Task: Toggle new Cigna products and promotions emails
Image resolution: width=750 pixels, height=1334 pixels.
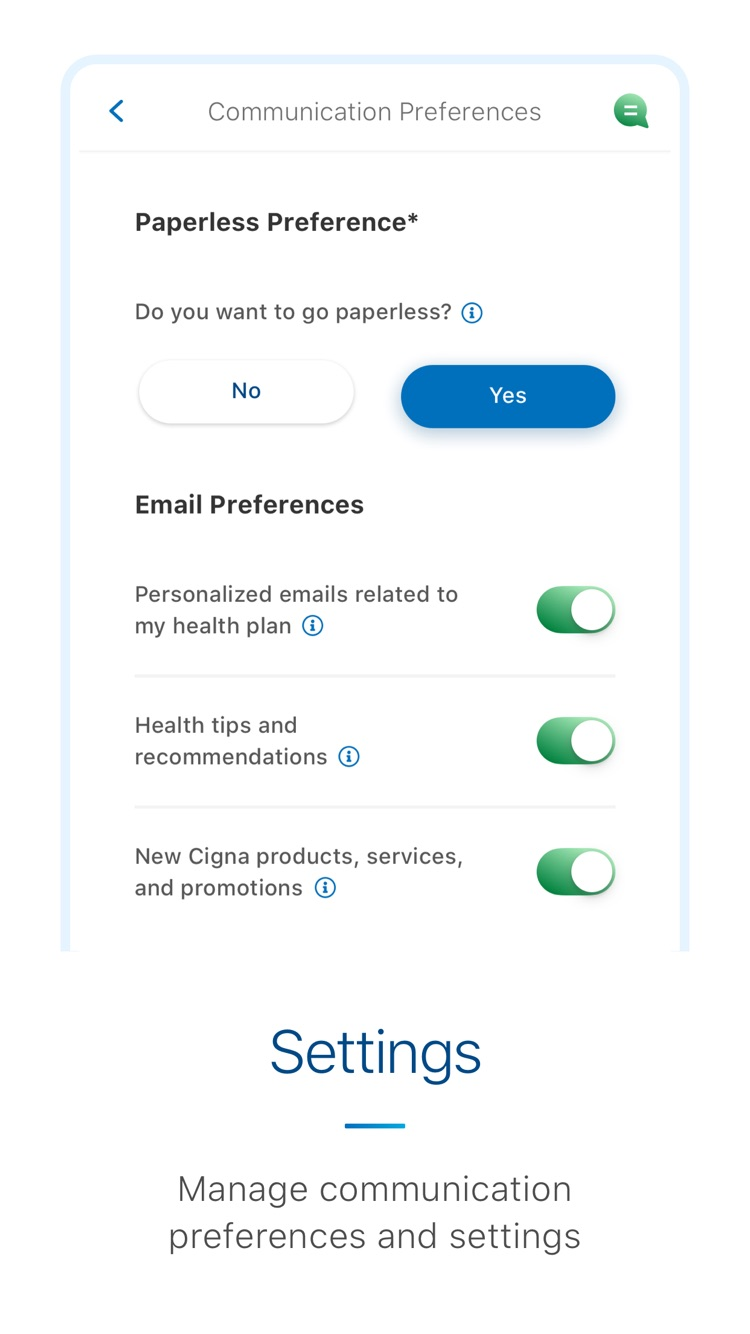Action: (x=575, y=871)
